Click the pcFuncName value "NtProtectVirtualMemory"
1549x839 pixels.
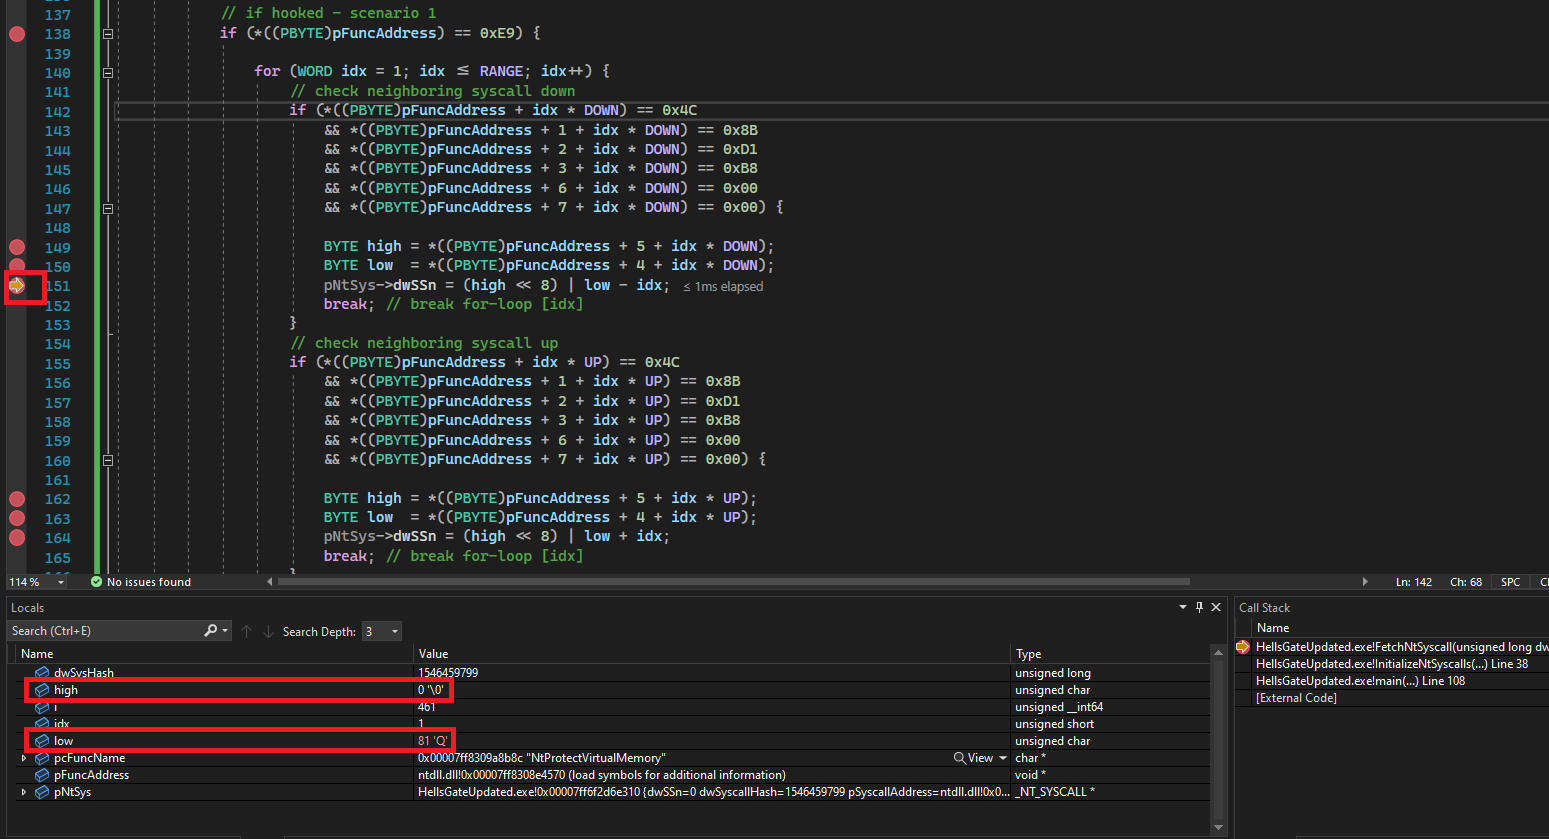tap(541, 758)
